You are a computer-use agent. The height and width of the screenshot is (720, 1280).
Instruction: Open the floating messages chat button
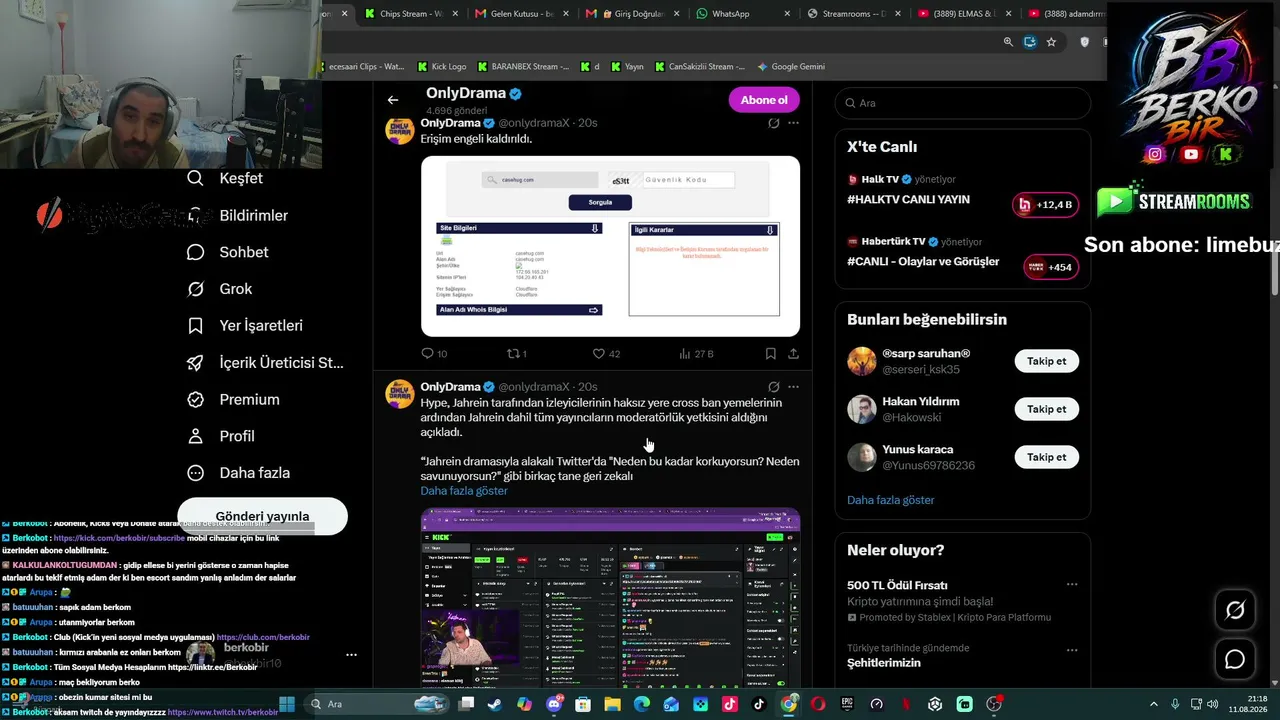click(1235, 659)
